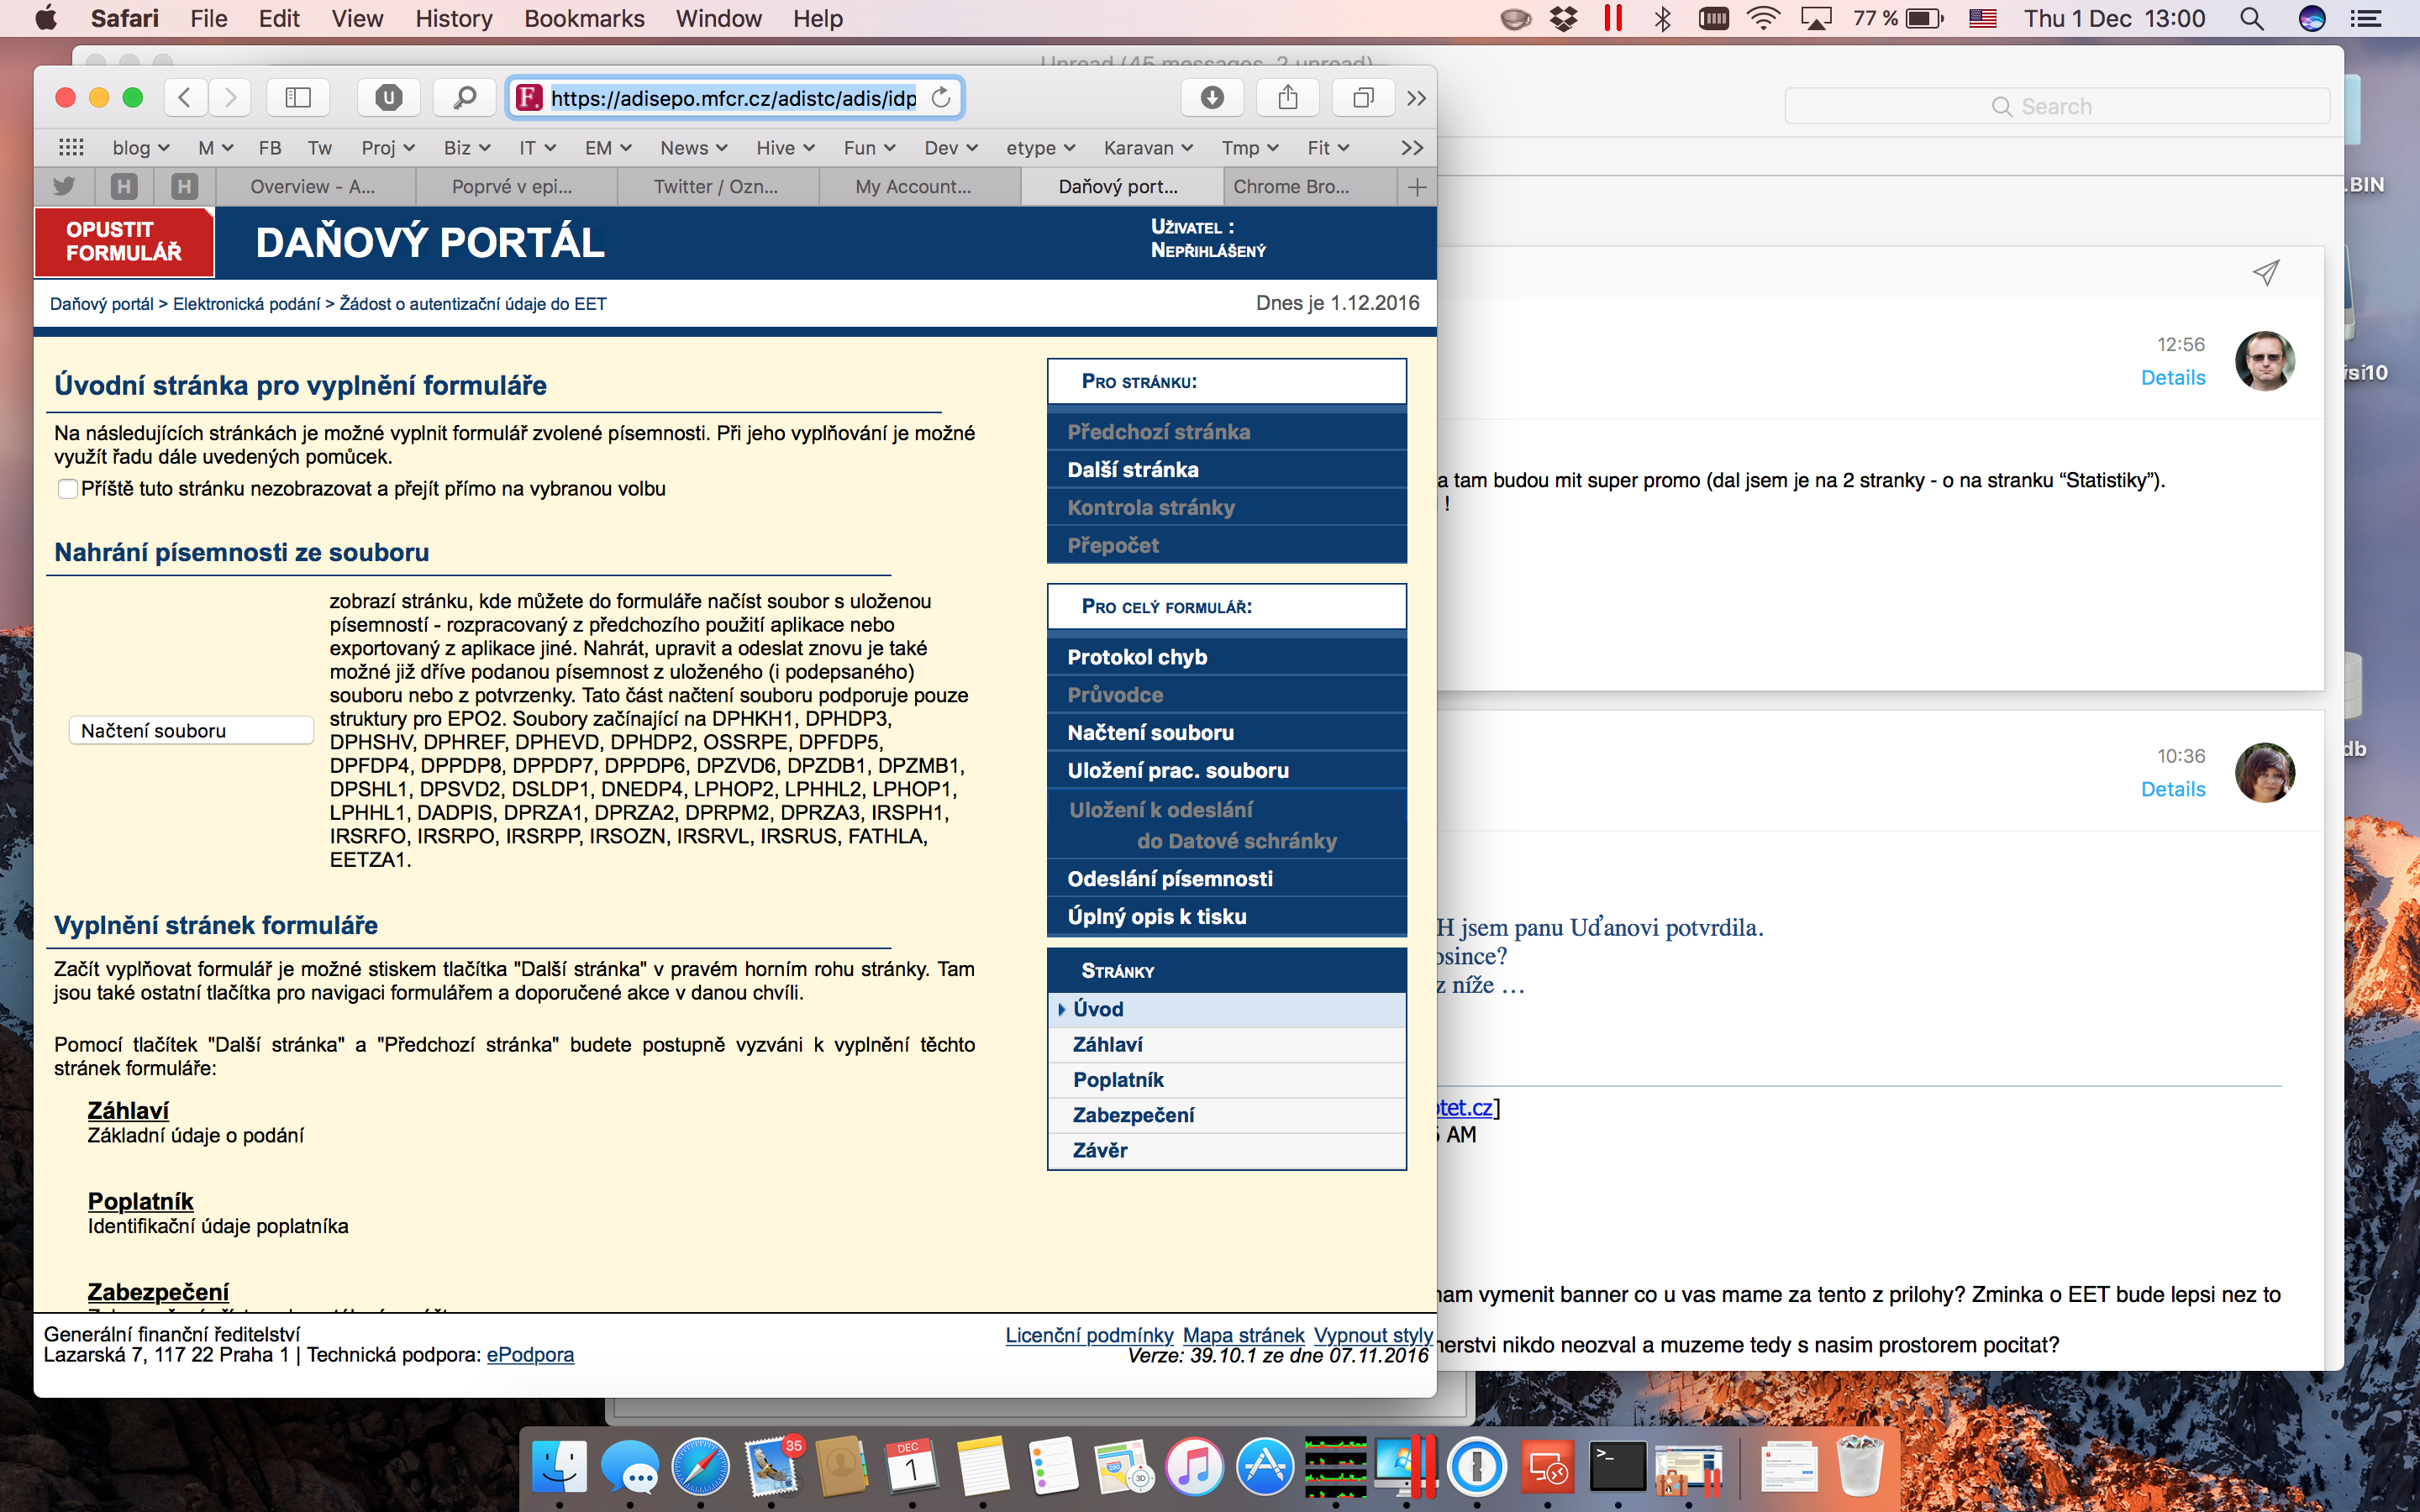Show bookmarks grid icon in favorites bar
This screenshot has width=2420, height=1512.
tap(71, 148)
